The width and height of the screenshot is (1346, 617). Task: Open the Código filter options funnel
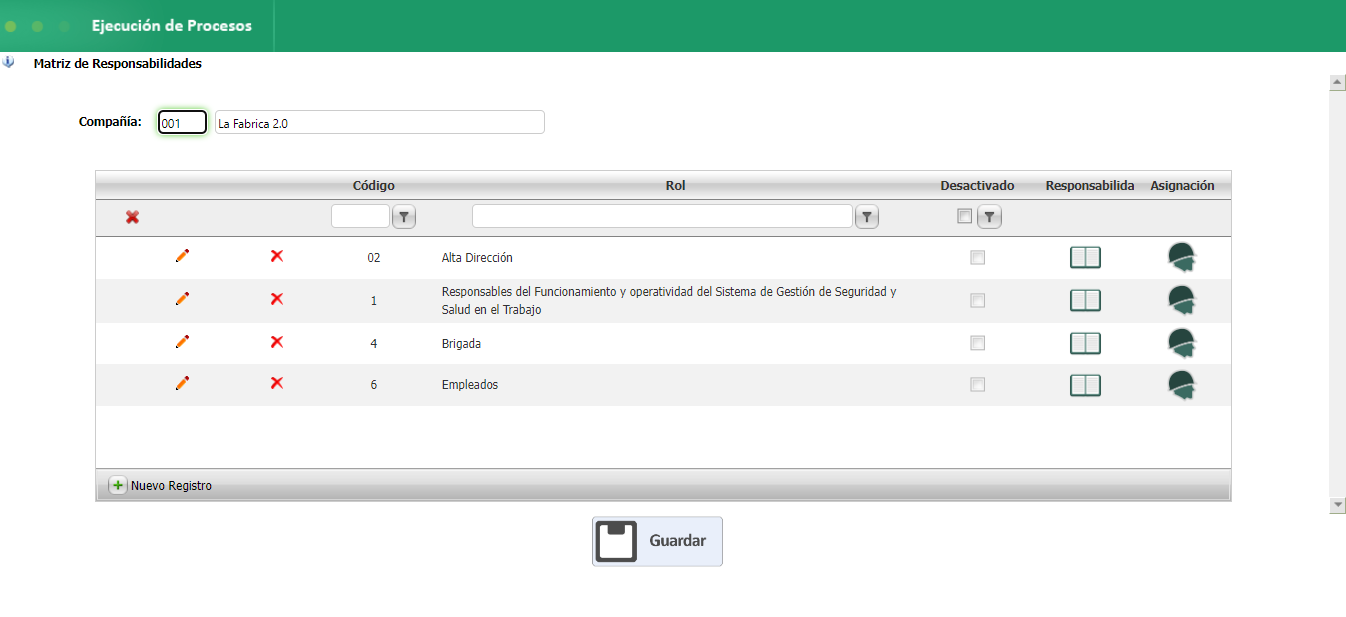click(404, 216)
